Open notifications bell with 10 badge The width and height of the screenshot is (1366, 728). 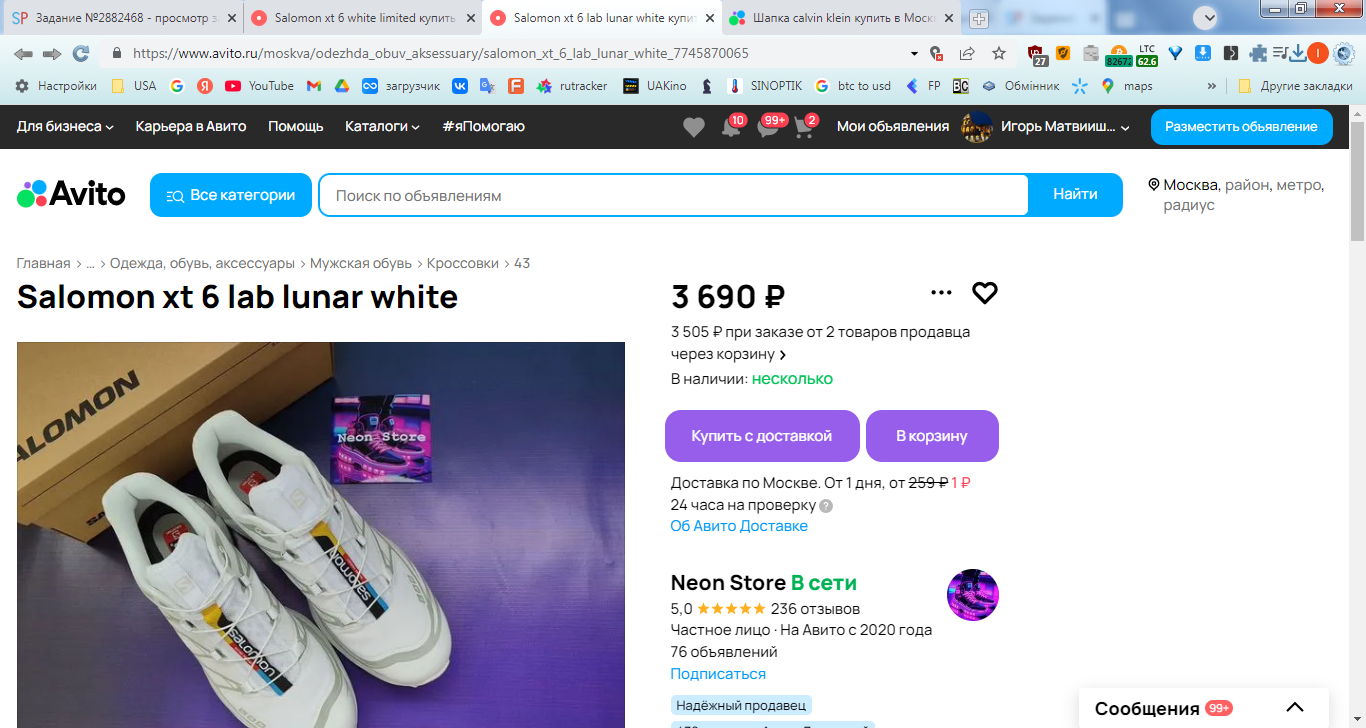click(731, 127)
